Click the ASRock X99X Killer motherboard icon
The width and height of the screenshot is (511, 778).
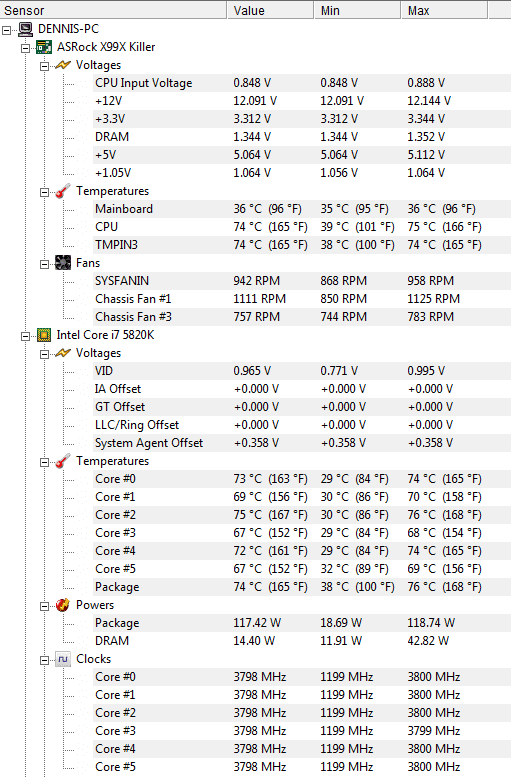point(44,47)
